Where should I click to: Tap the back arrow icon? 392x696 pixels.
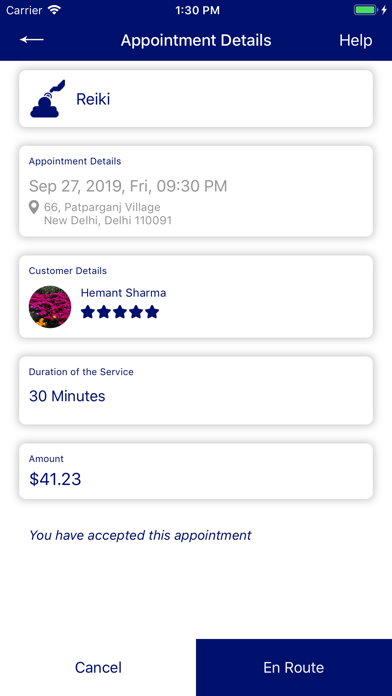click(32, 40)
